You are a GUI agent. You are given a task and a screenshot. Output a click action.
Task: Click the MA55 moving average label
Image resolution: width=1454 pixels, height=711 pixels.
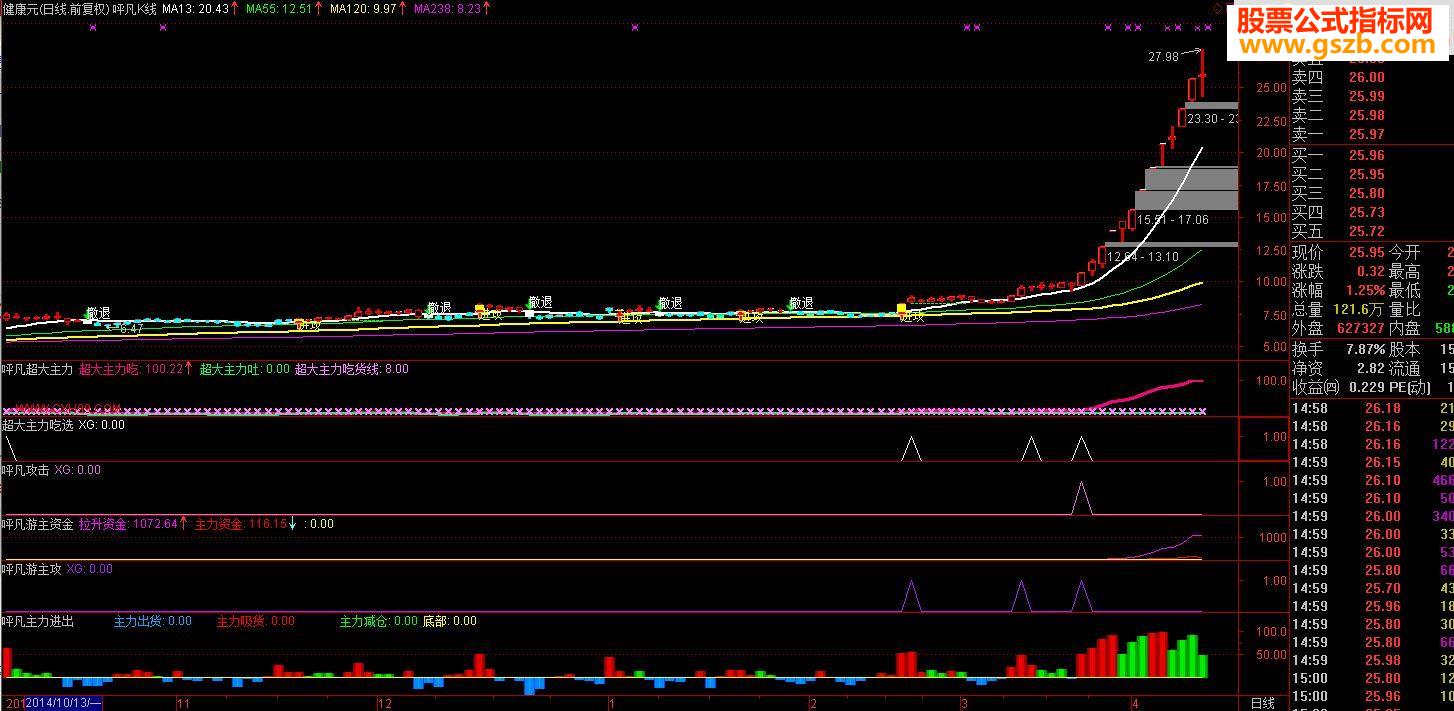point(279,7)
